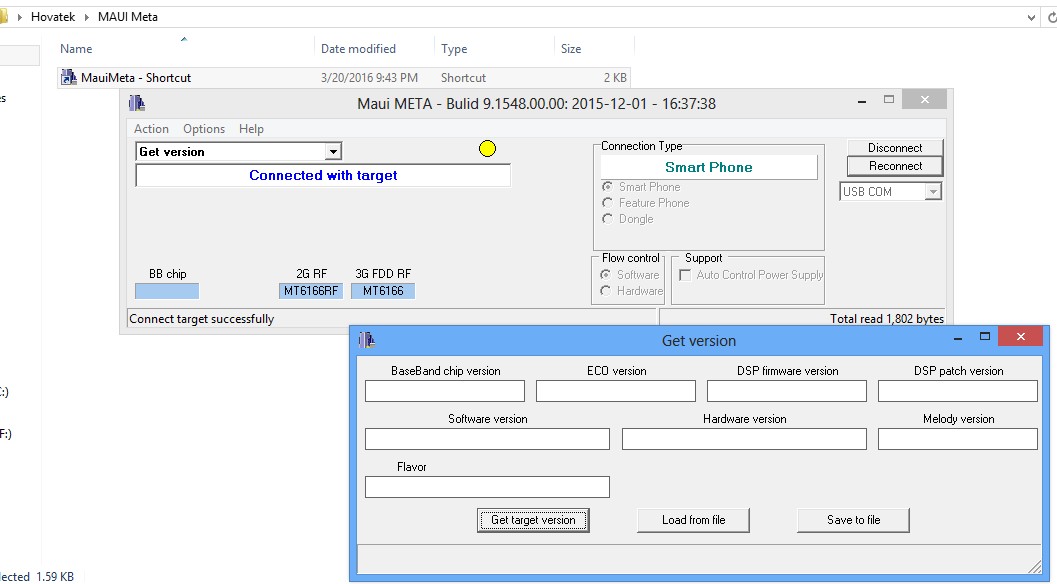Click the Save to file button
Image resolution: width=1057 pixels, height=584 pixels.
852,520
